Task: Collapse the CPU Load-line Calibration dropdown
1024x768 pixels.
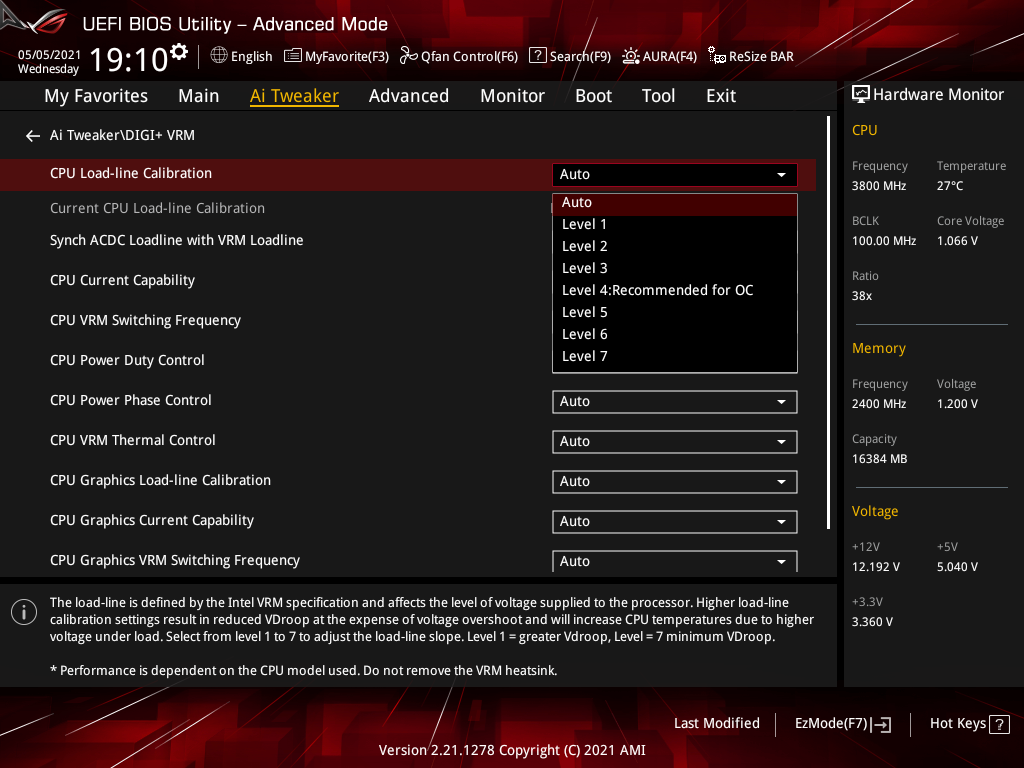Action: click(x=675, y=174)
